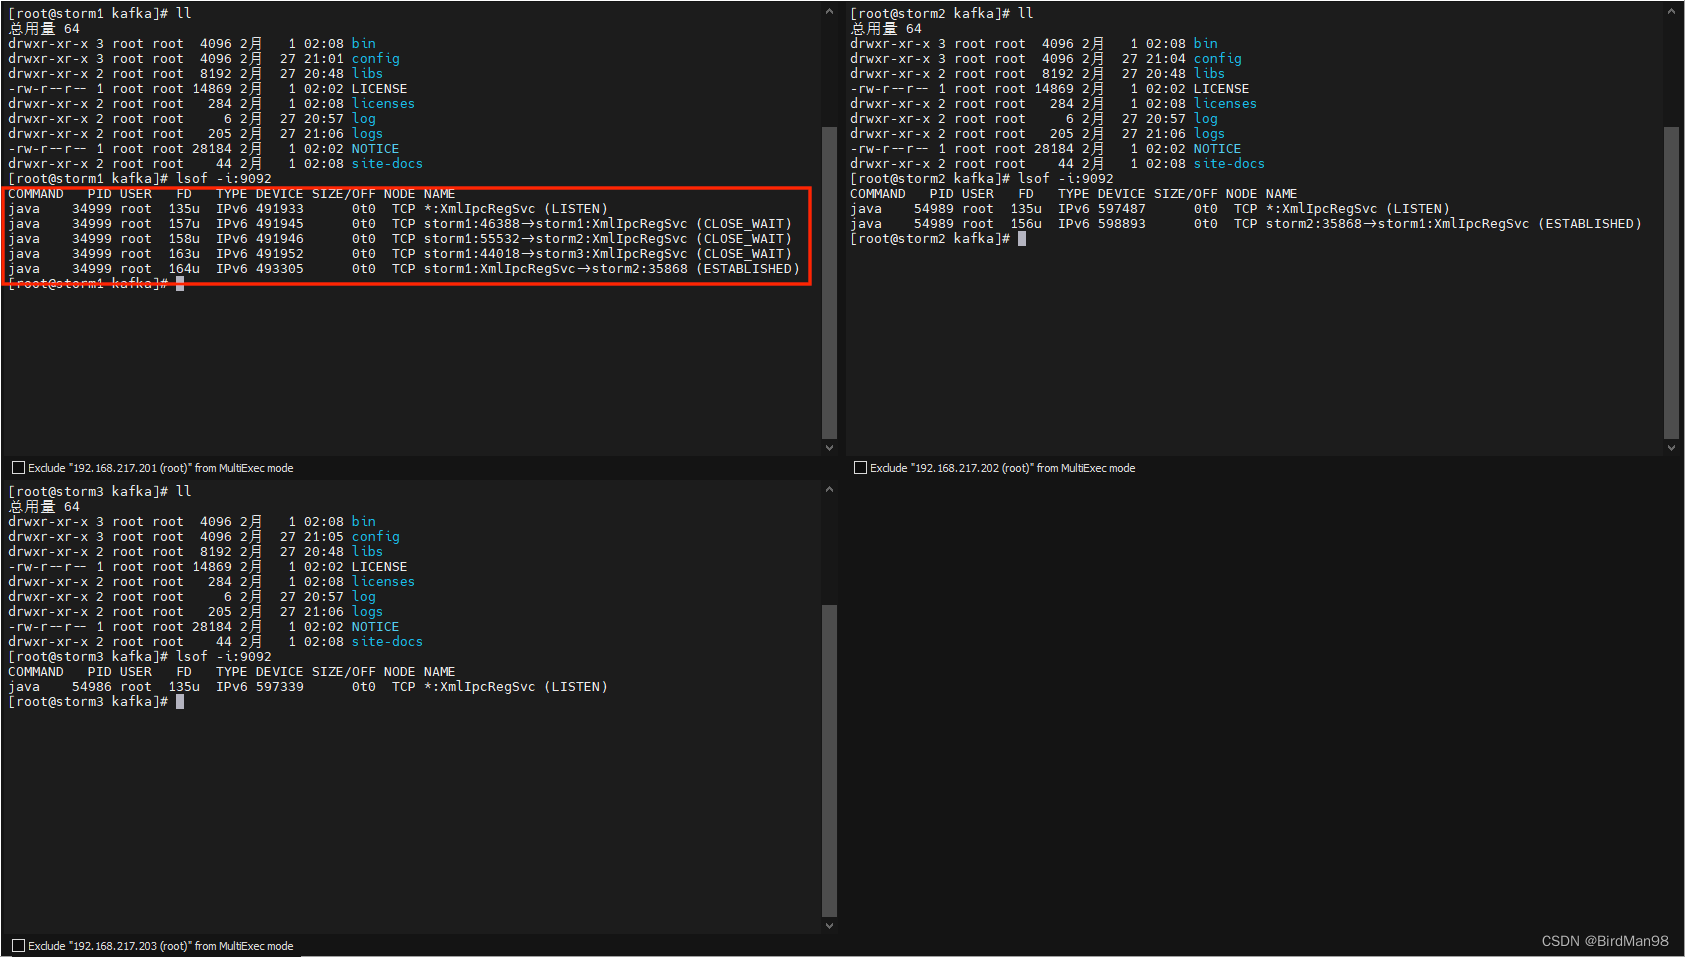The image size is (1685, 957).
Task: Click storm2 LISTEN row device 597487
Action: (x=1122, y=209)
